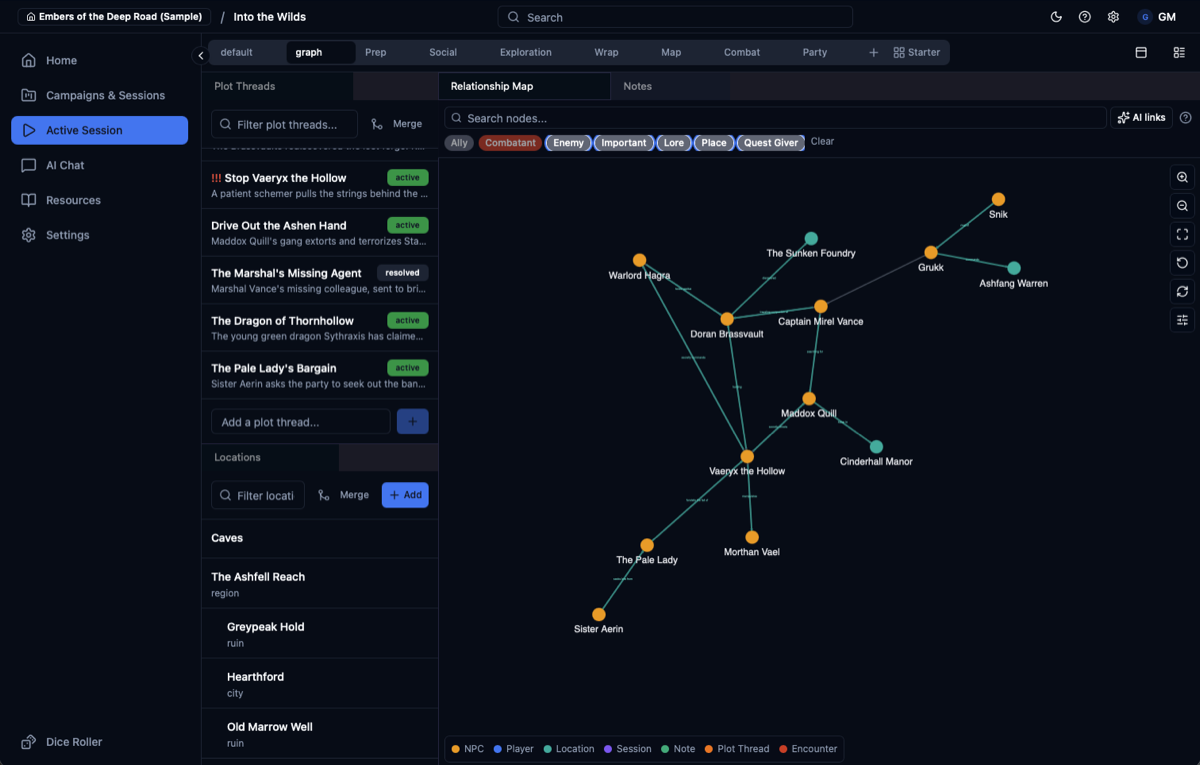Switch to the Social tab

443,52
